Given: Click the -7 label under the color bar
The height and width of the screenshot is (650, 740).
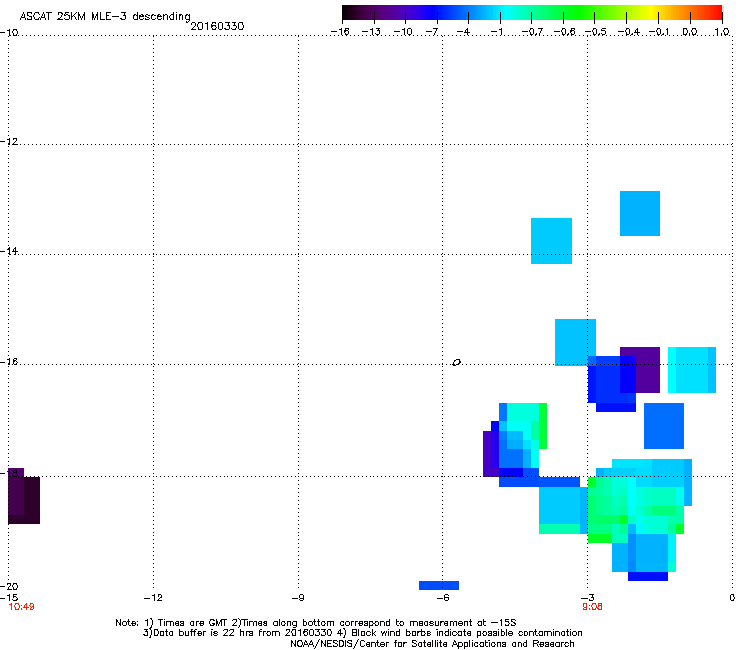Looking at the screenshot, I should point(431,32).
